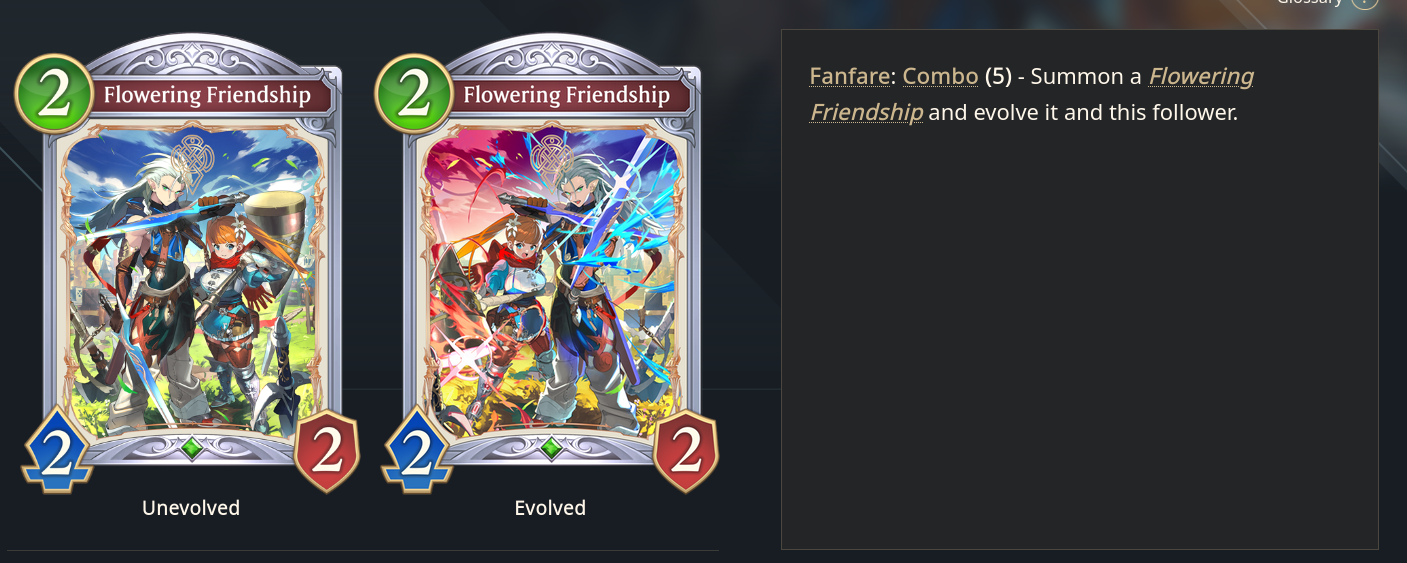
Task: Click the name banner on the evolved card
Action: click(x=567, y=95)
